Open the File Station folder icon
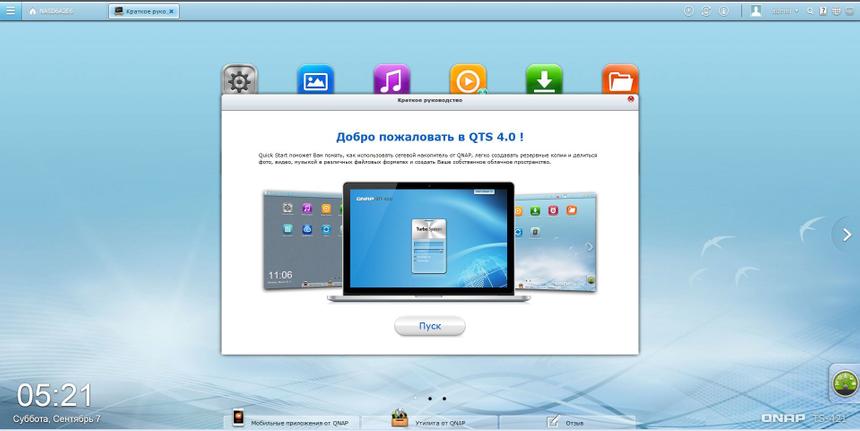Image resolution: width=860 pixels, height=431 pixels. [620, 80]
